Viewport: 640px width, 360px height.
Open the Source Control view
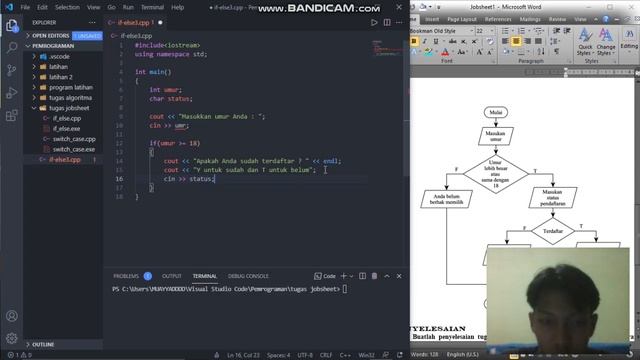12,70
